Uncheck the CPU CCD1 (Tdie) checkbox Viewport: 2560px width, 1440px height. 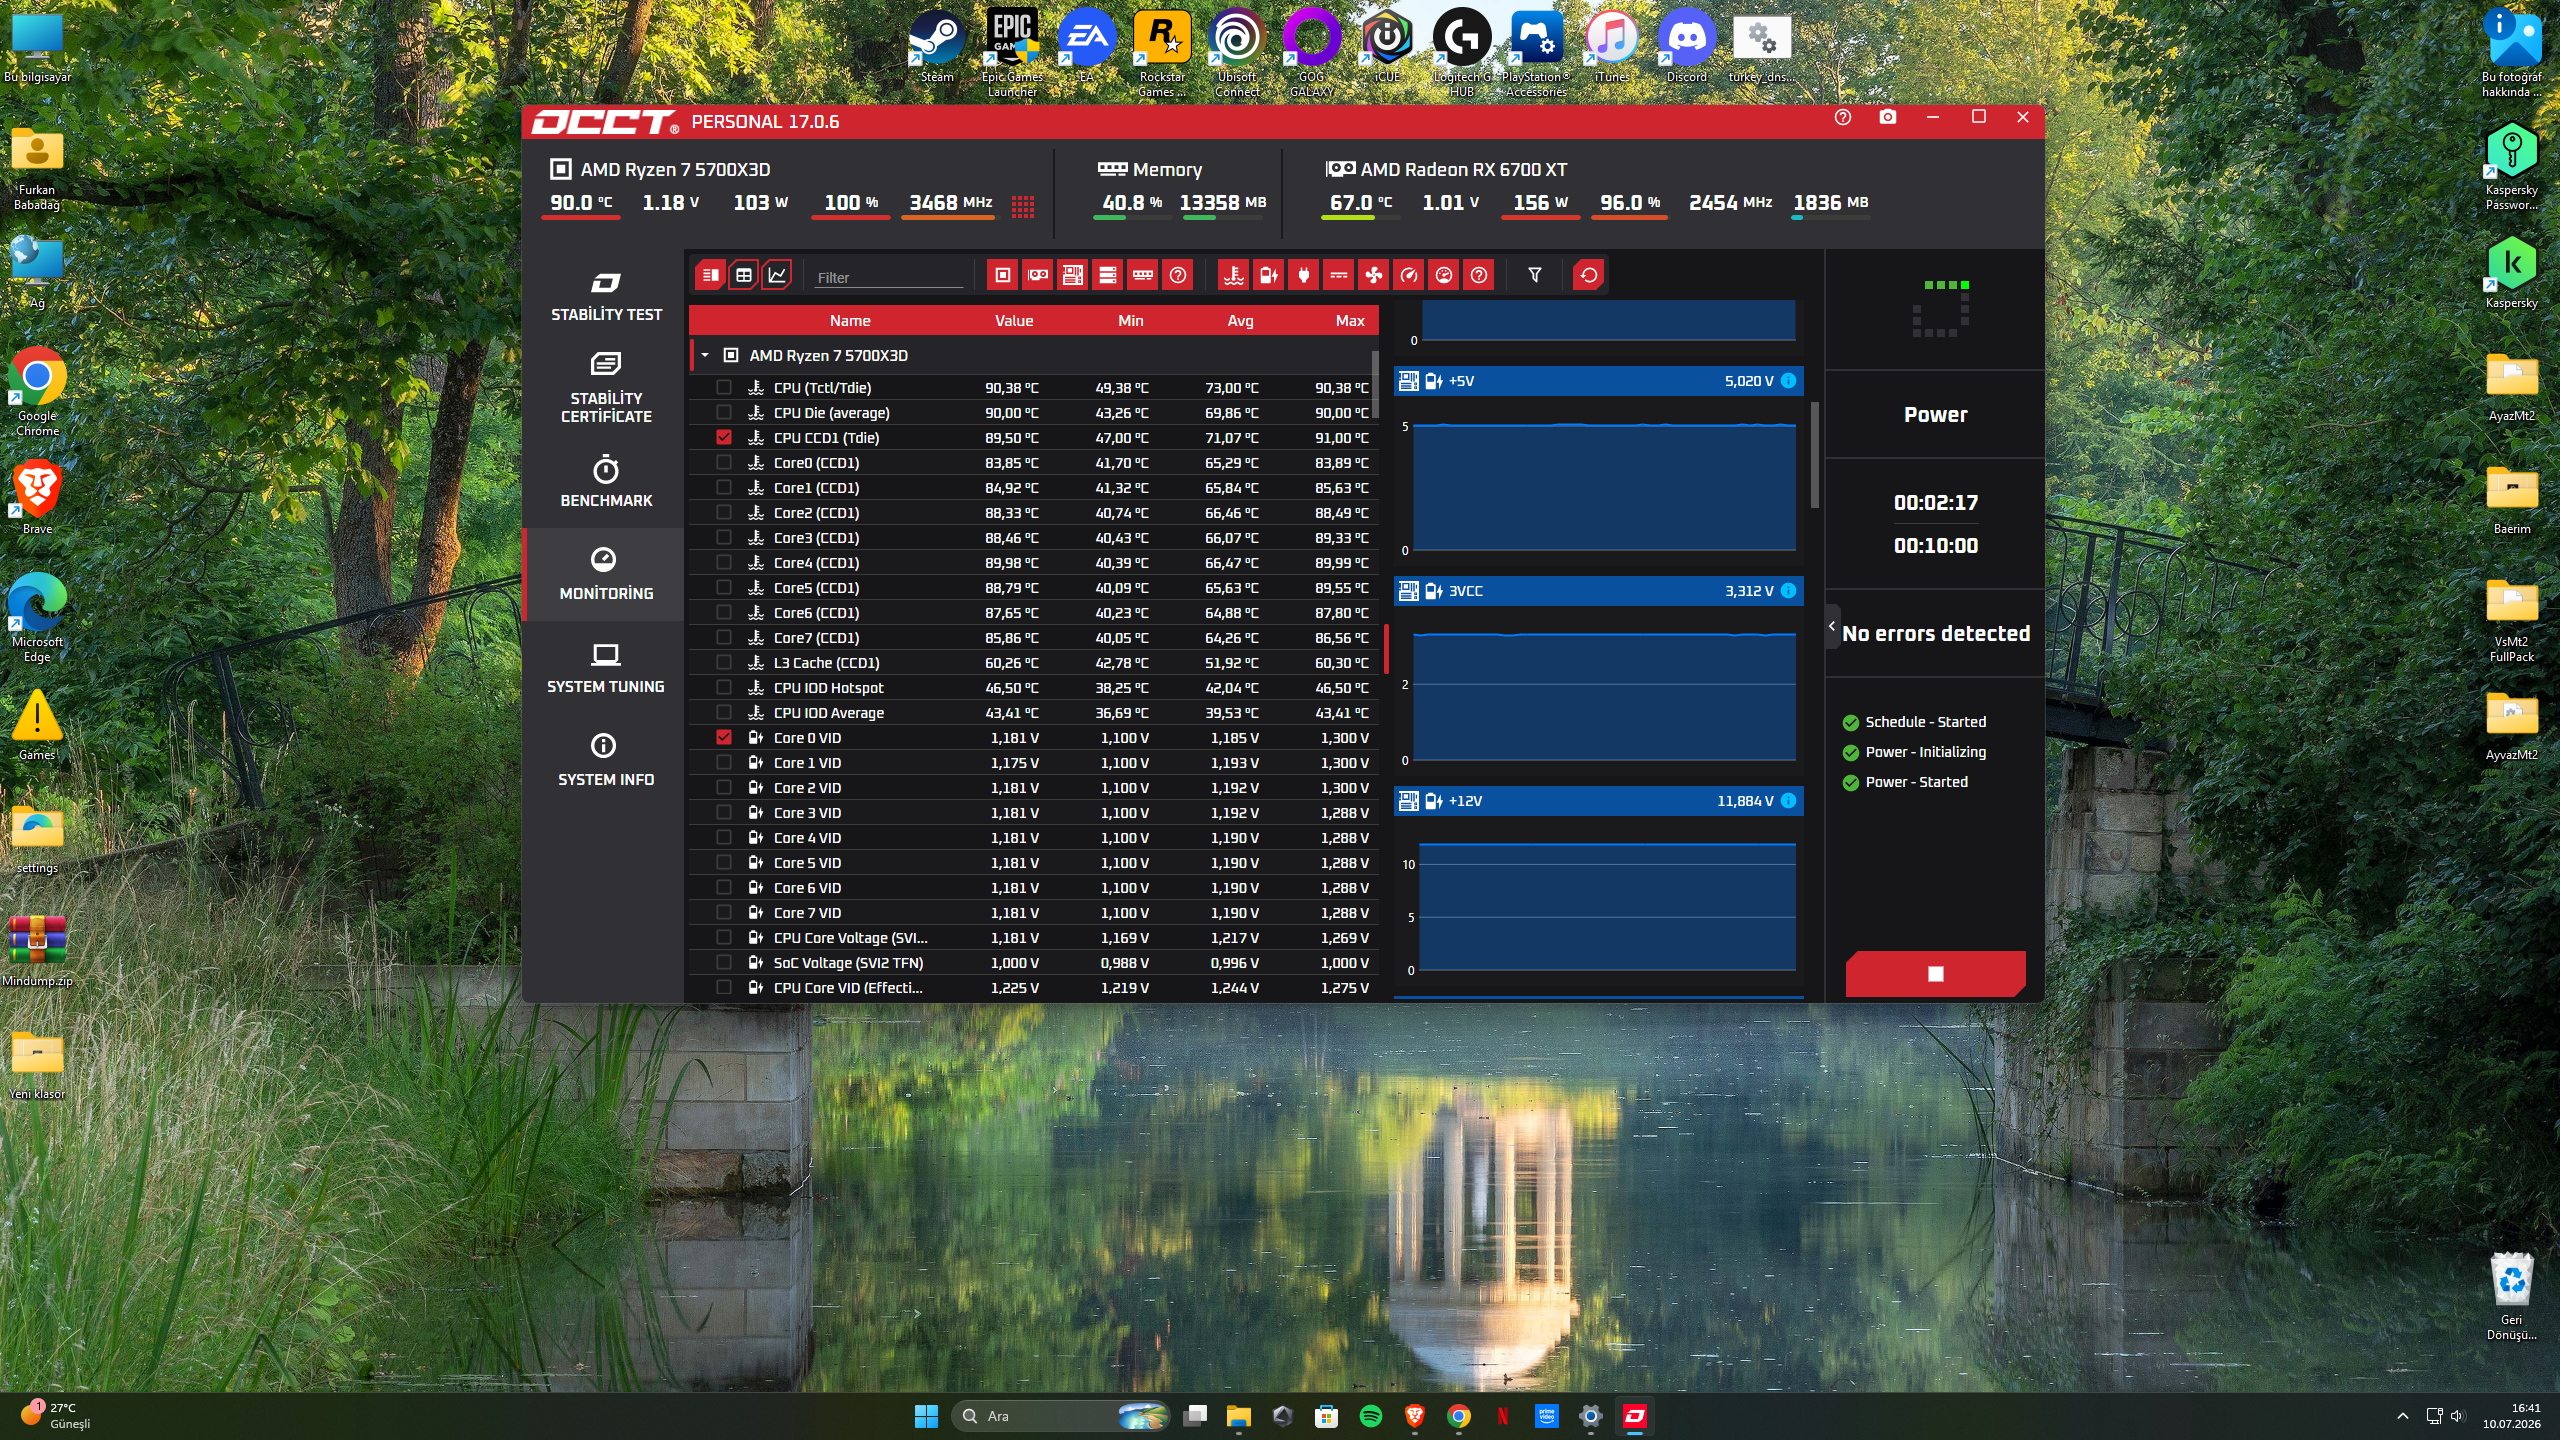point(724,438)
